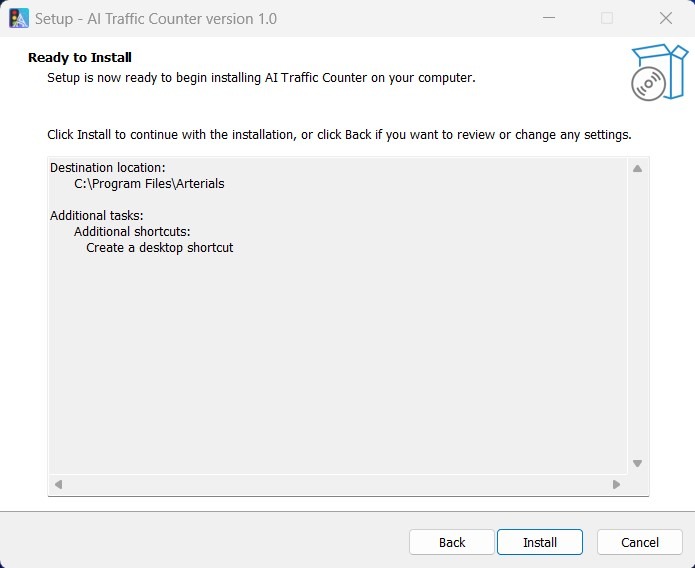The height and width of the screenshot is (568, 695).
Task: Go Back to review installation settings
Action: (452, 542)
